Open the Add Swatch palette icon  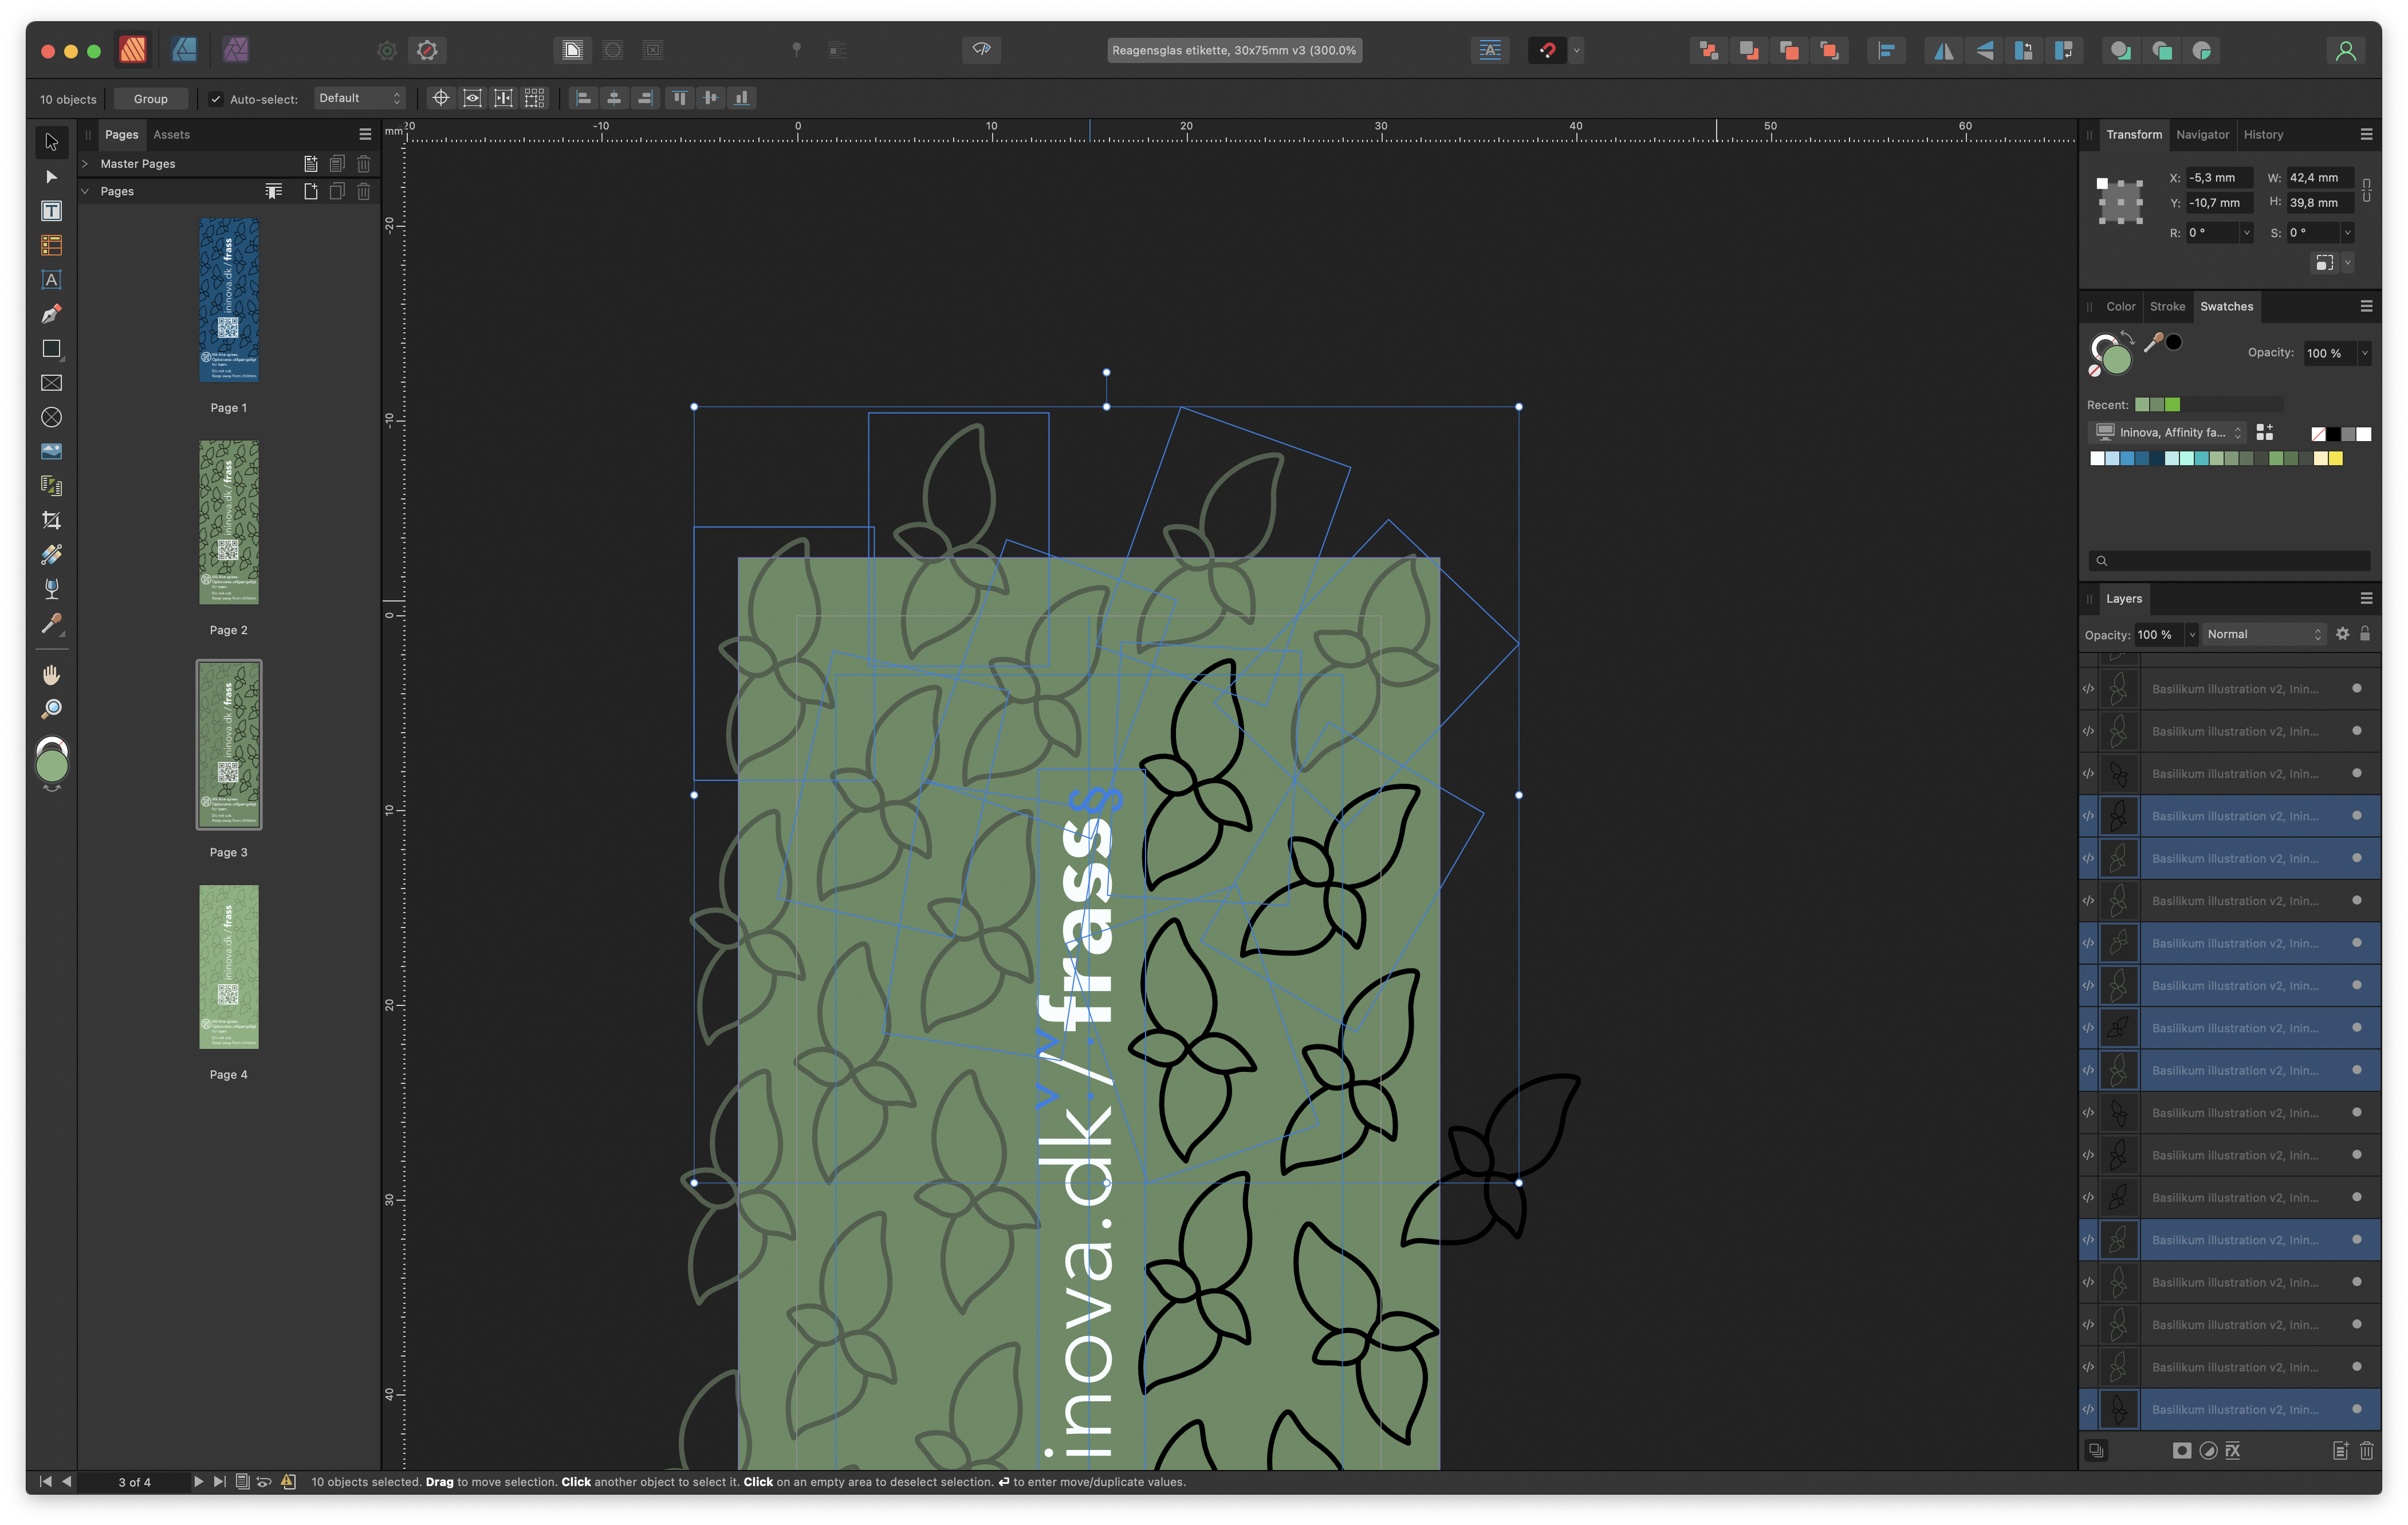point(2265,432)
